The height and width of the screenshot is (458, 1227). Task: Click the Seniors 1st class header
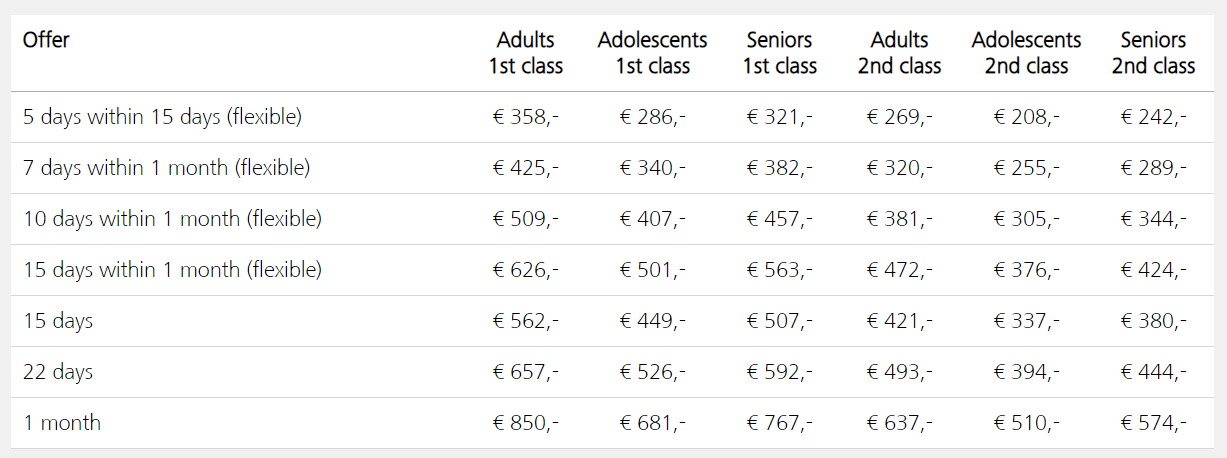tap(779, 53)
